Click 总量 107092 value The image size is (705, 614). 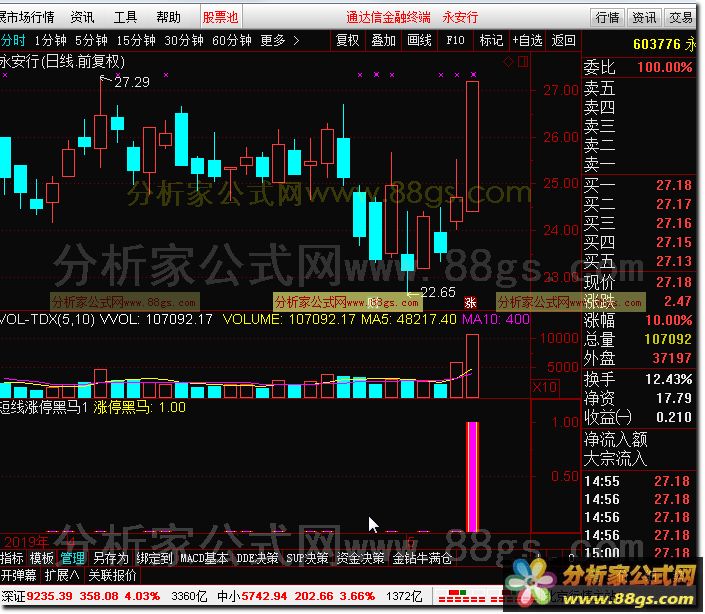668,339
